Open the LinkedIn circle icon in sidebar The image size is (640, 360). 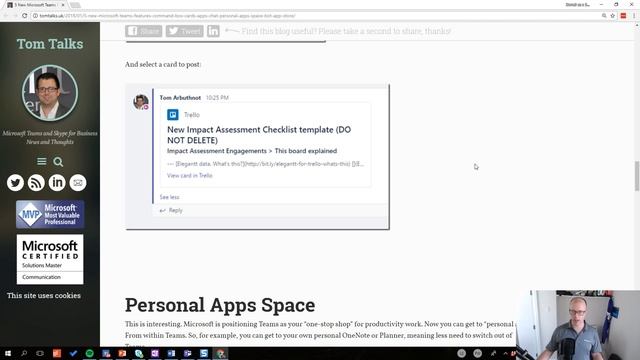[x=57, y=182]
